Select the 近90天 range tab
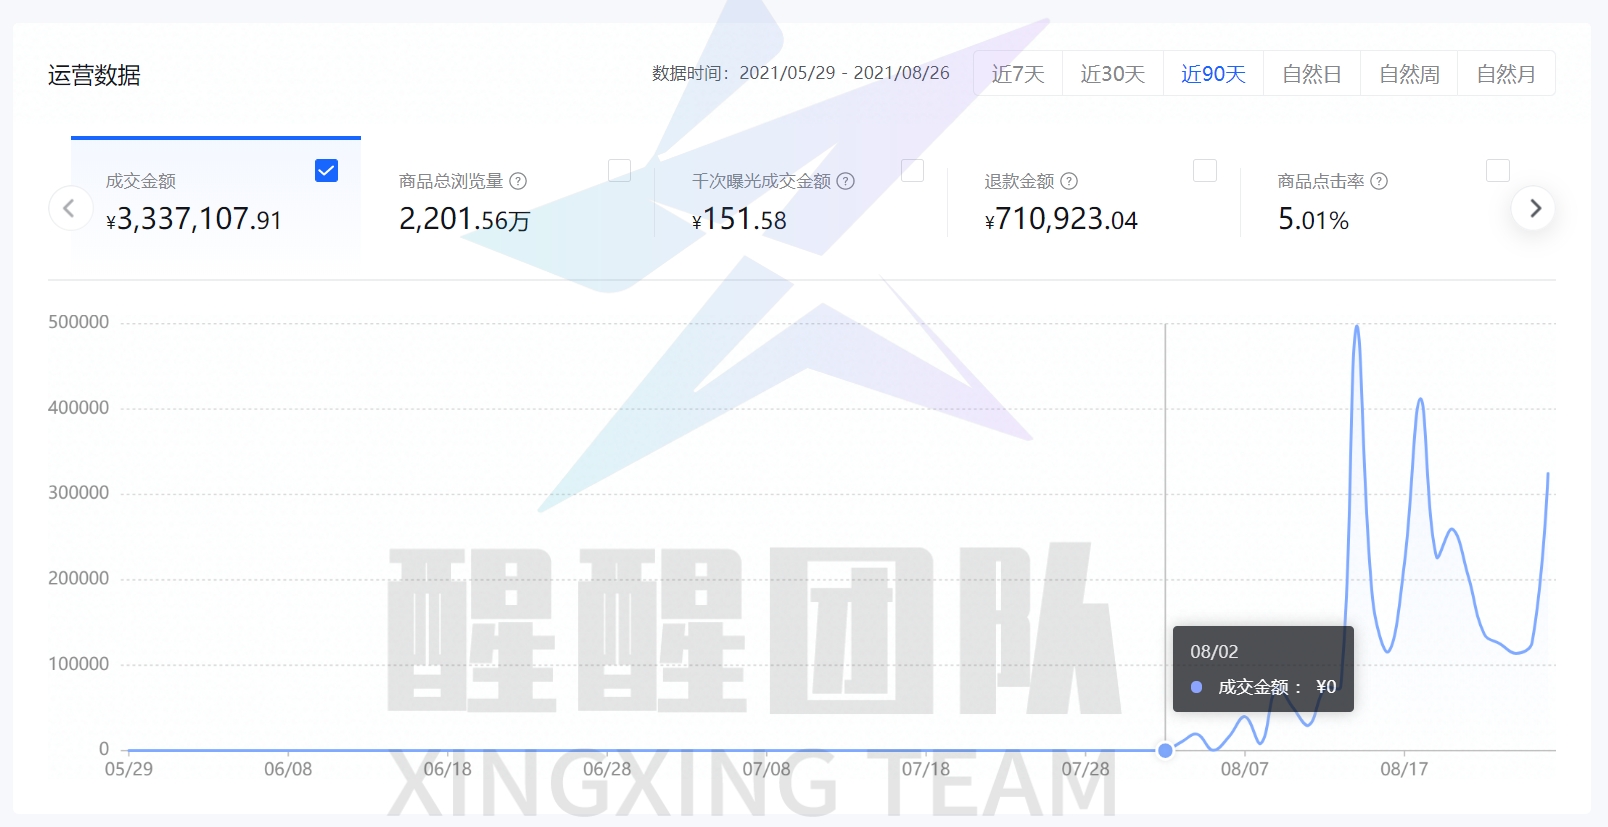The image size is (1608, 827). [1213, 74]
